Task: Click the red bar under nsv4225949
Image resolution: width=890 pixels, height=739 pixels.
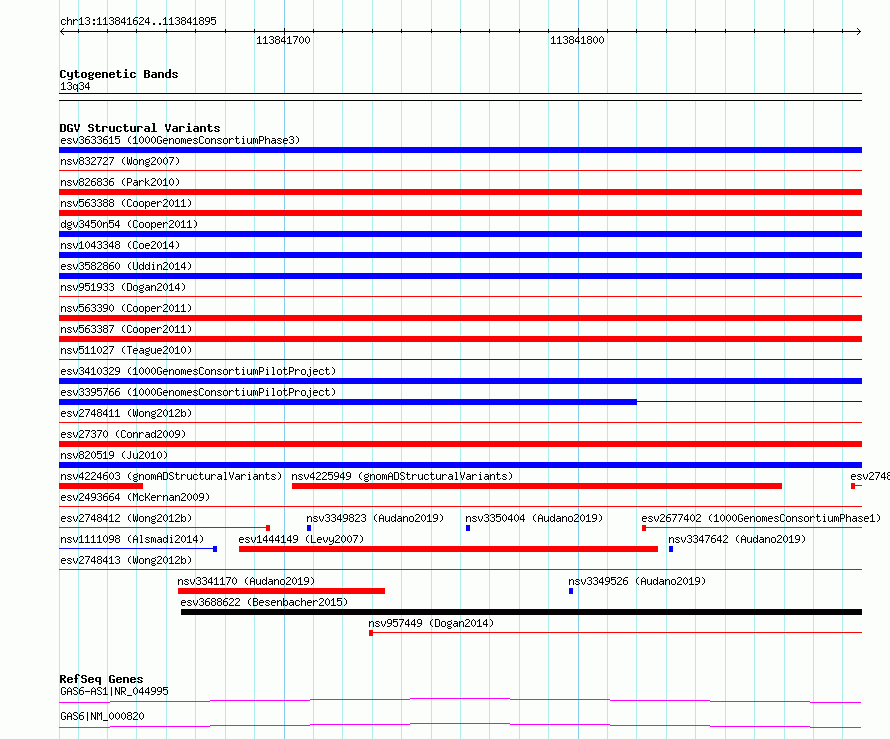Action: pyautogui.click(x=537, y=486)
